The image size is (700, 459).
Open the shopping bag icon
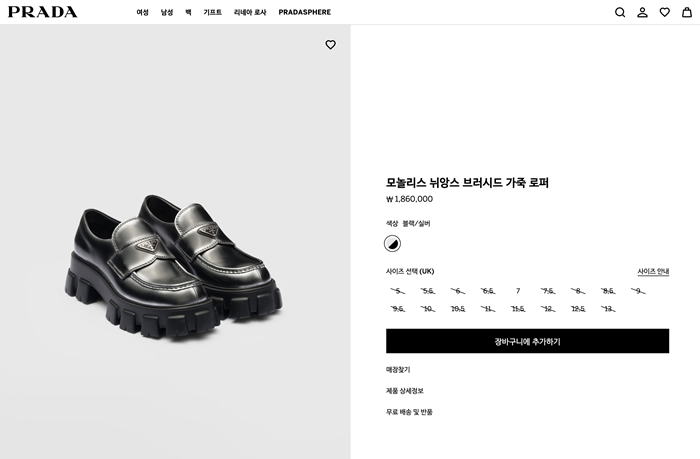click(x=687, y=12)
